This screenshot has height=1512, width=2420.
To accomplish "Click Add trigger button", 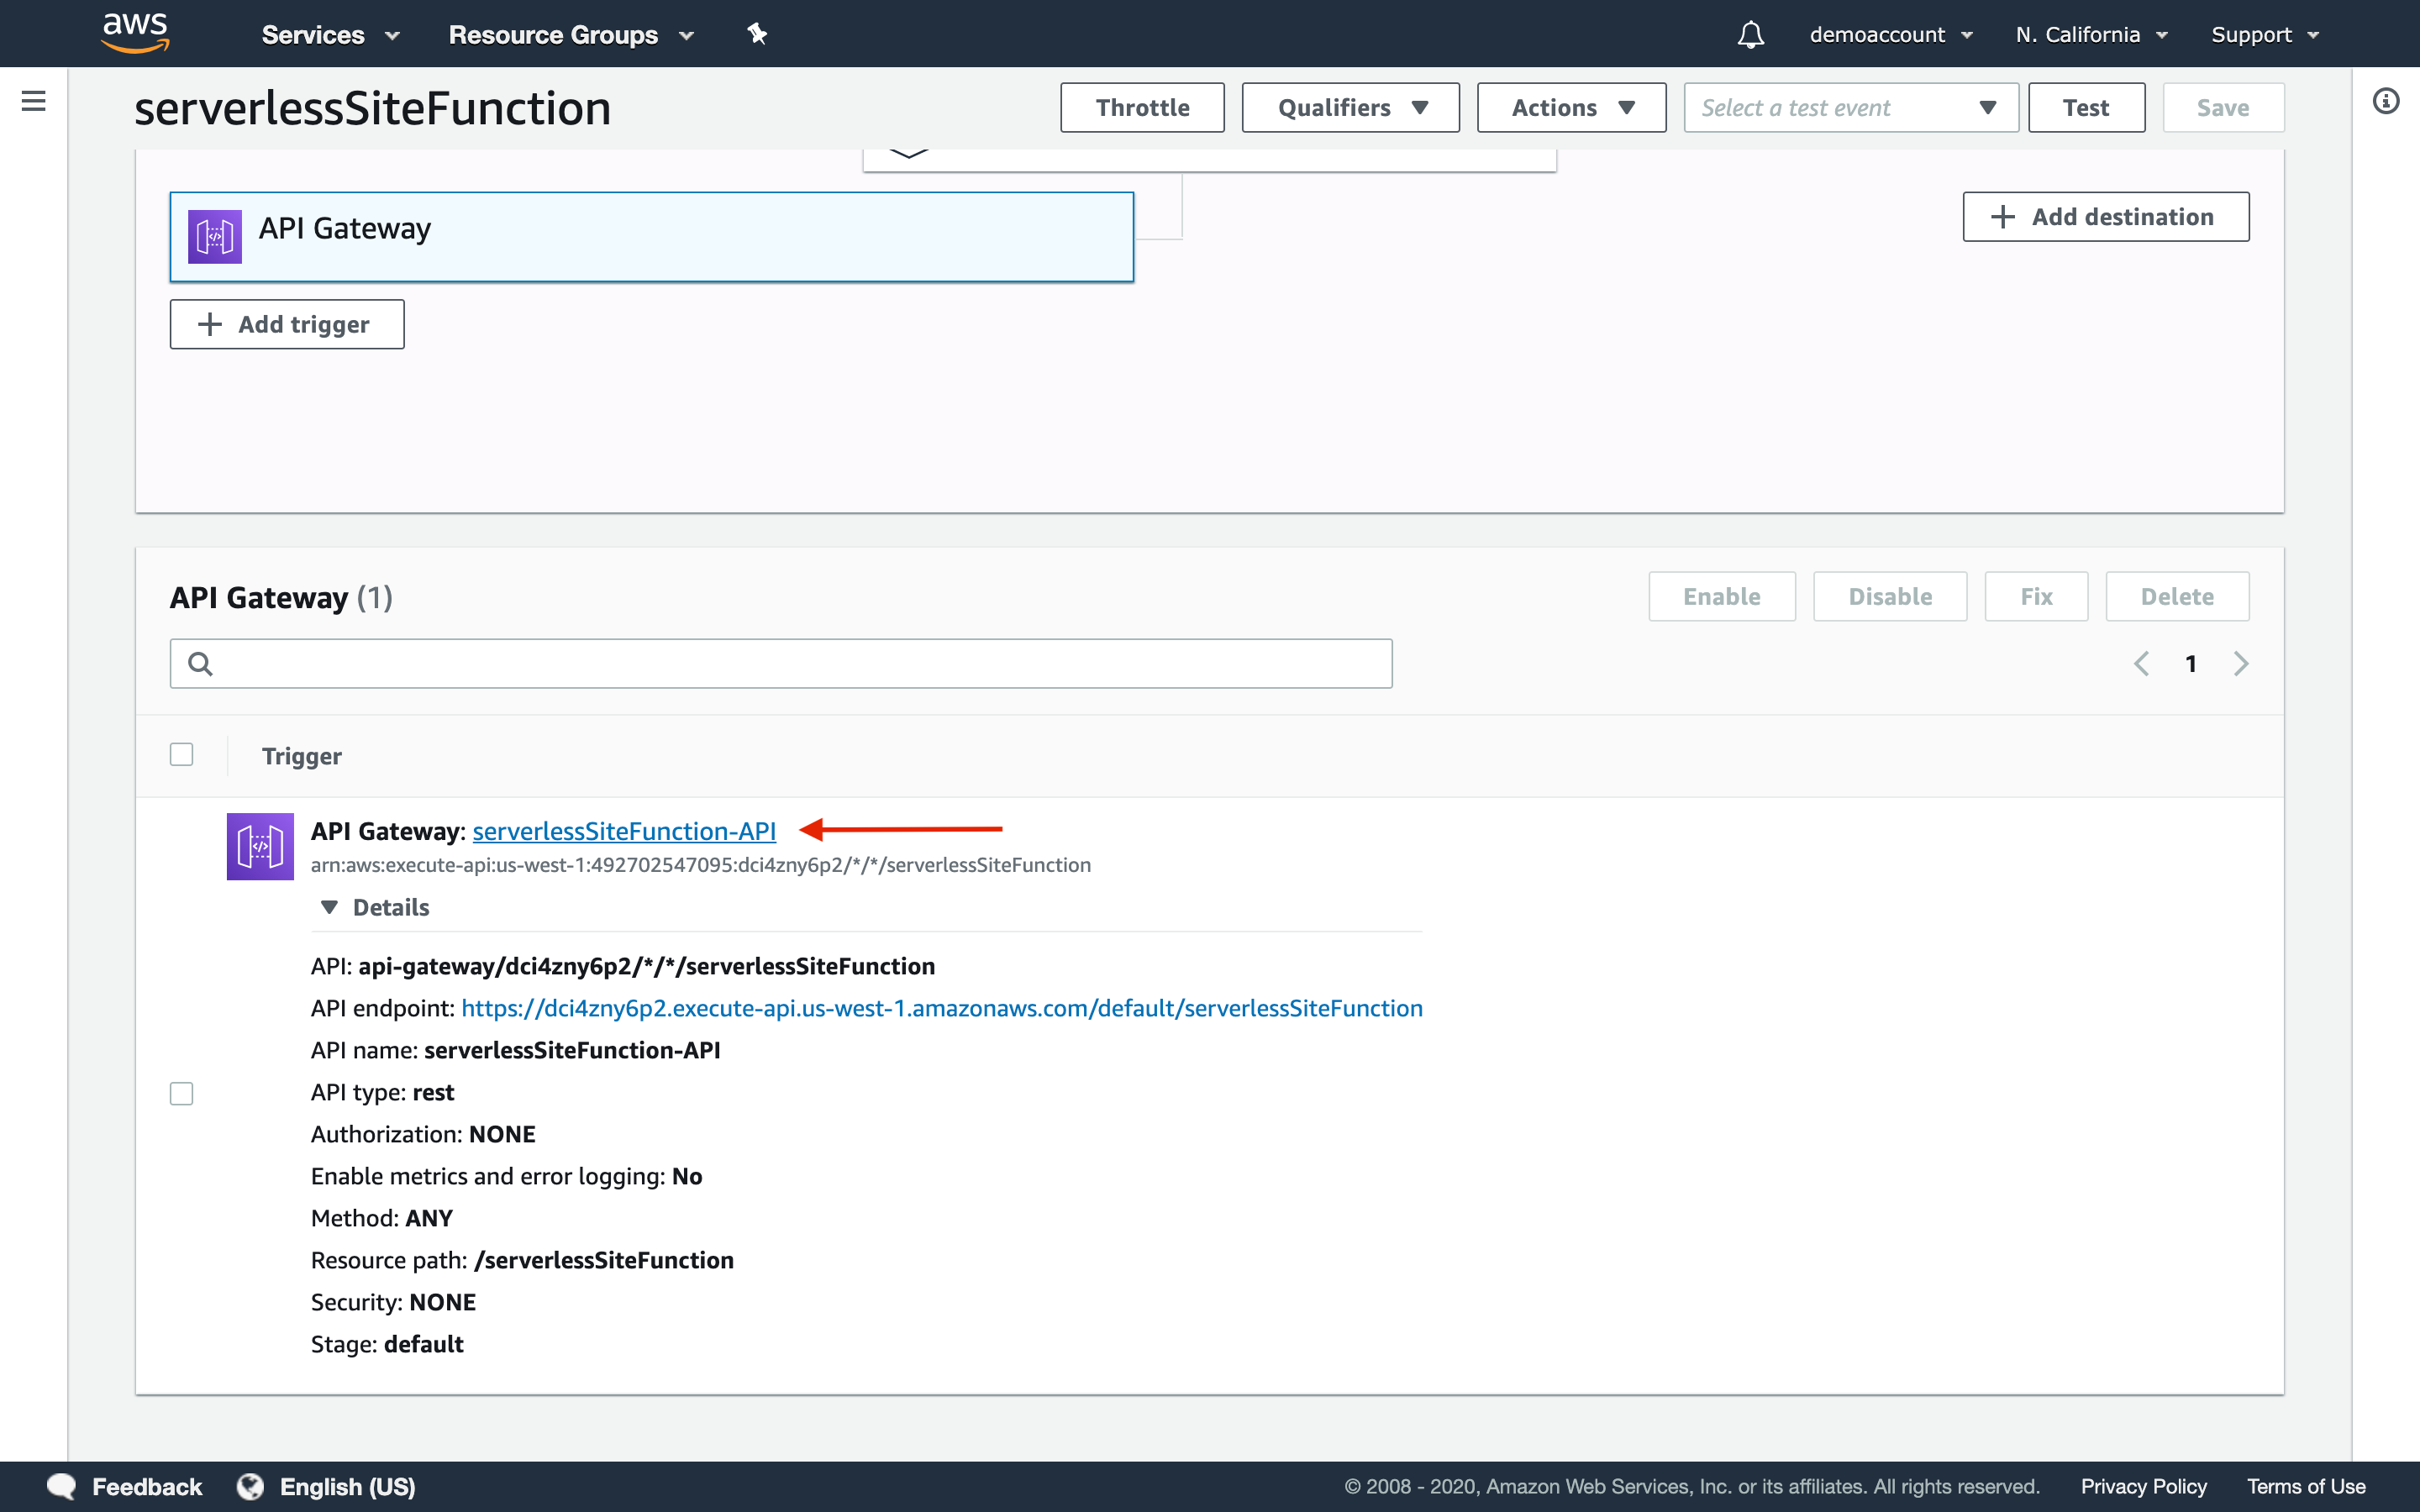I will point(287,324).
